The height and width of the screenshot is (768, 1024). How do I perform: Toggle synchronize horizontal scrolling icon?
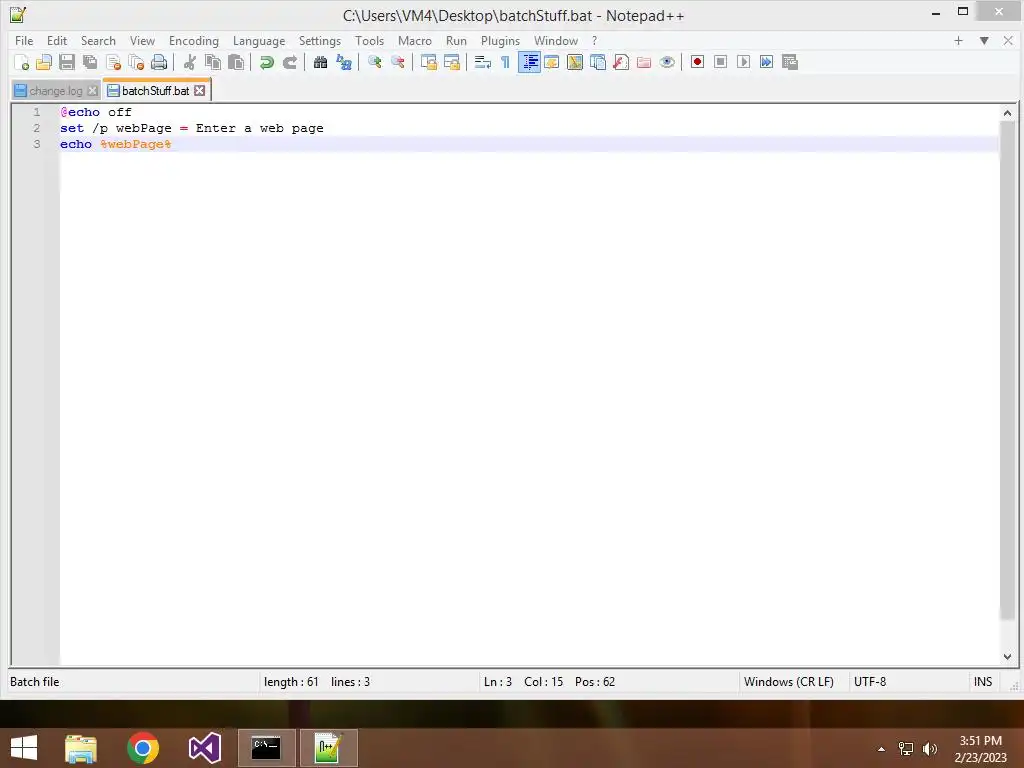point(451,62)
